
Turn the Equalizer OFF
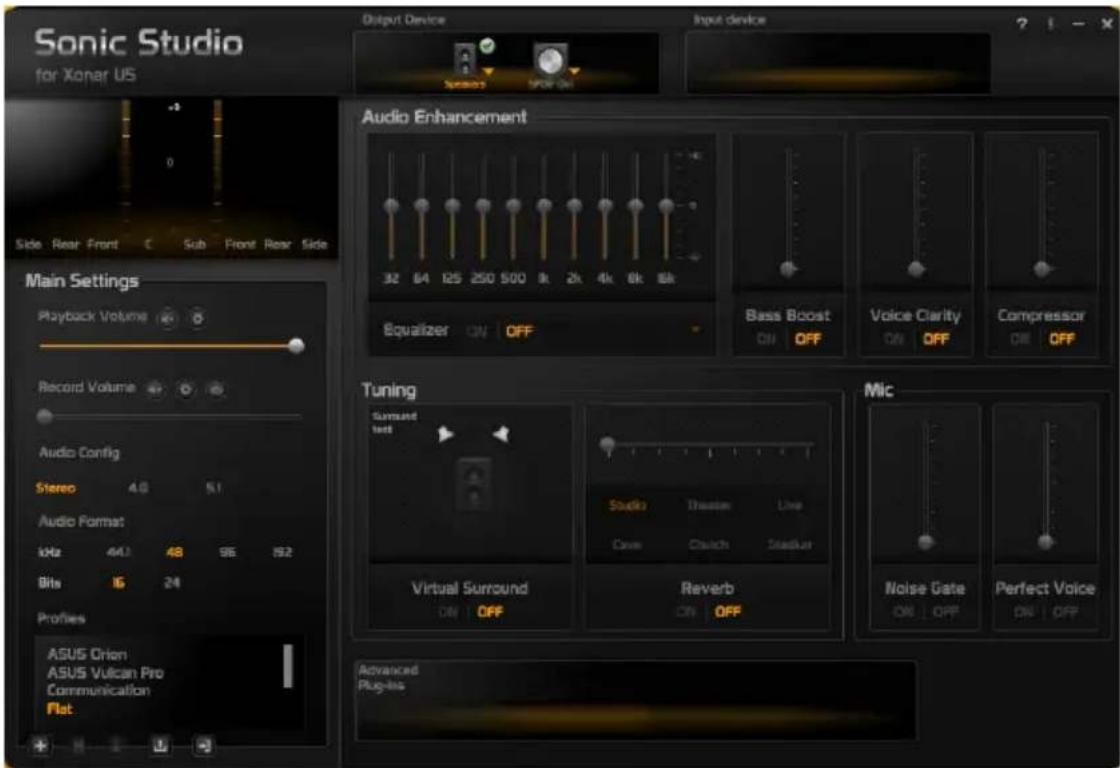(519, 331)
